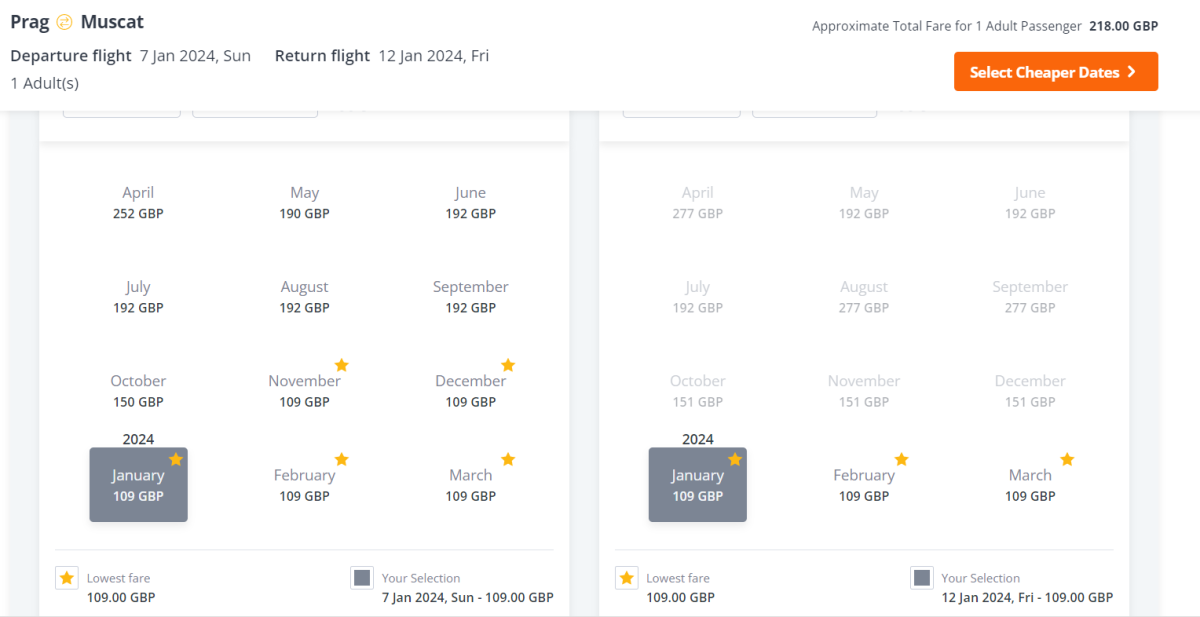
Task: Choose March 109 GBP for return flight
Action: [x=1030, y=485]
